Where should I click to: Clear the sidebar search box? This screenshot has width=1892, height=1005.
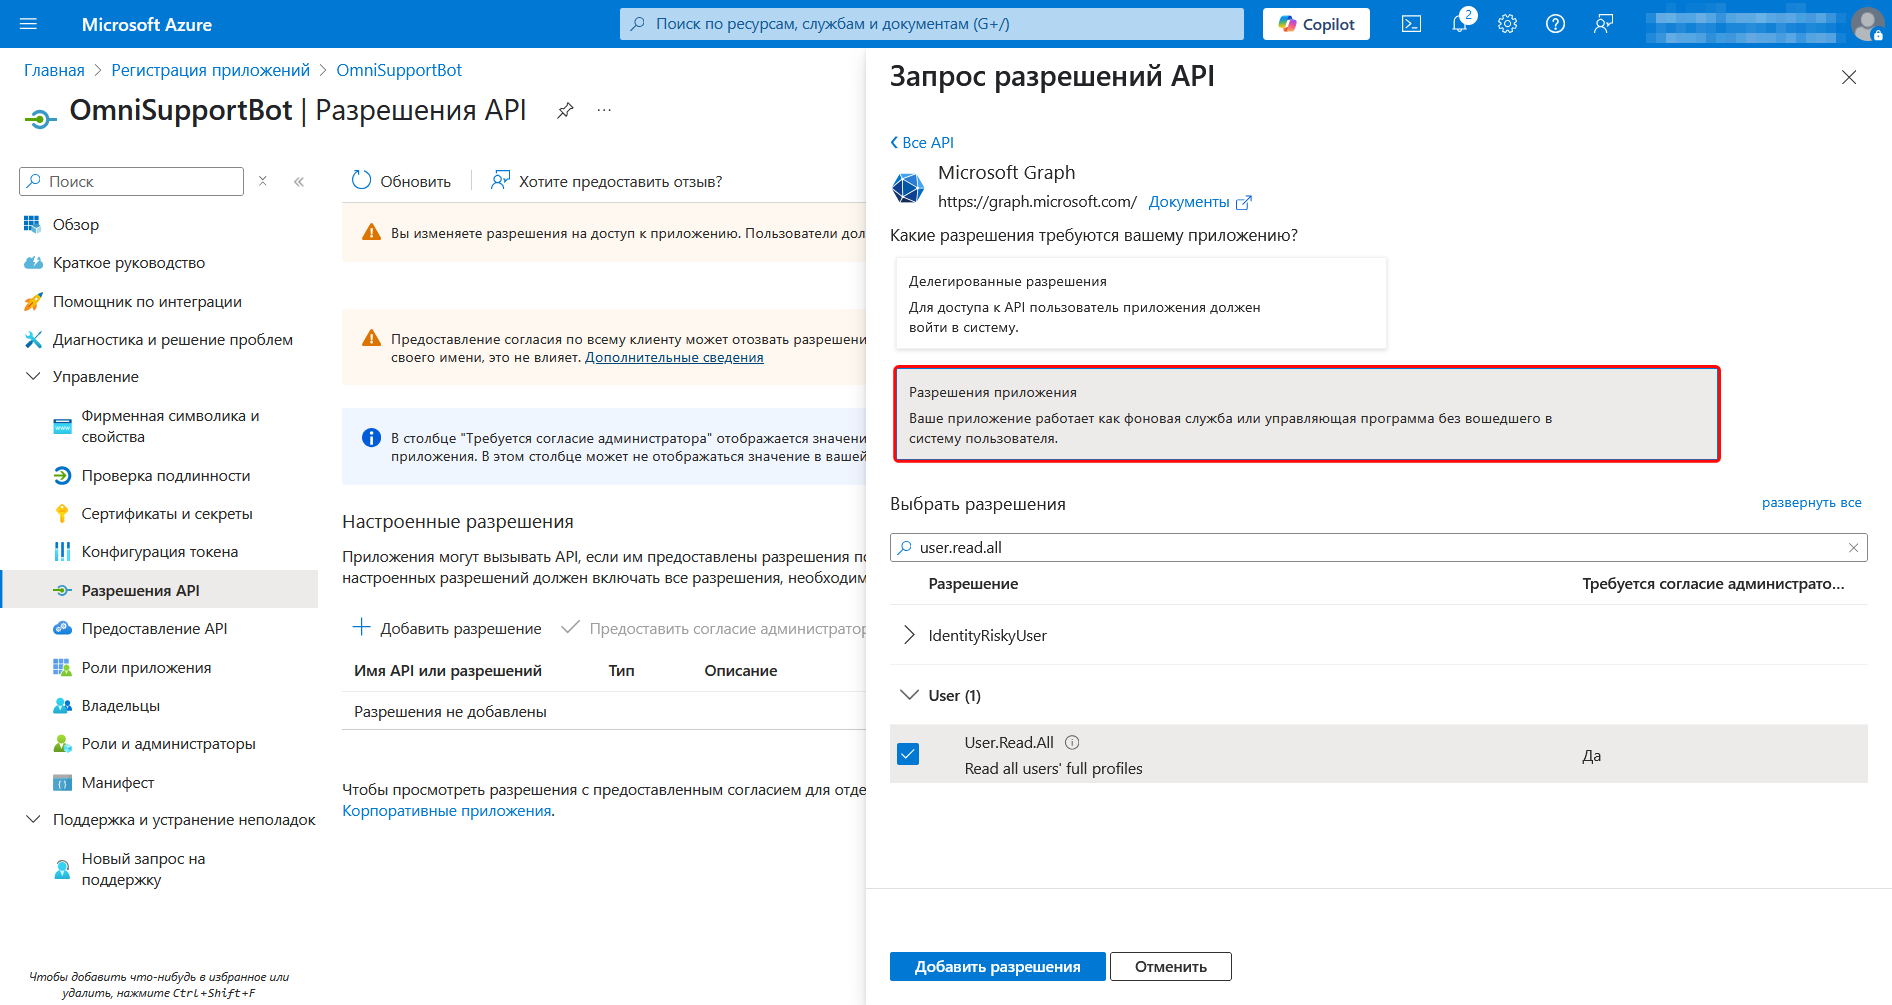tap(263, 181)
